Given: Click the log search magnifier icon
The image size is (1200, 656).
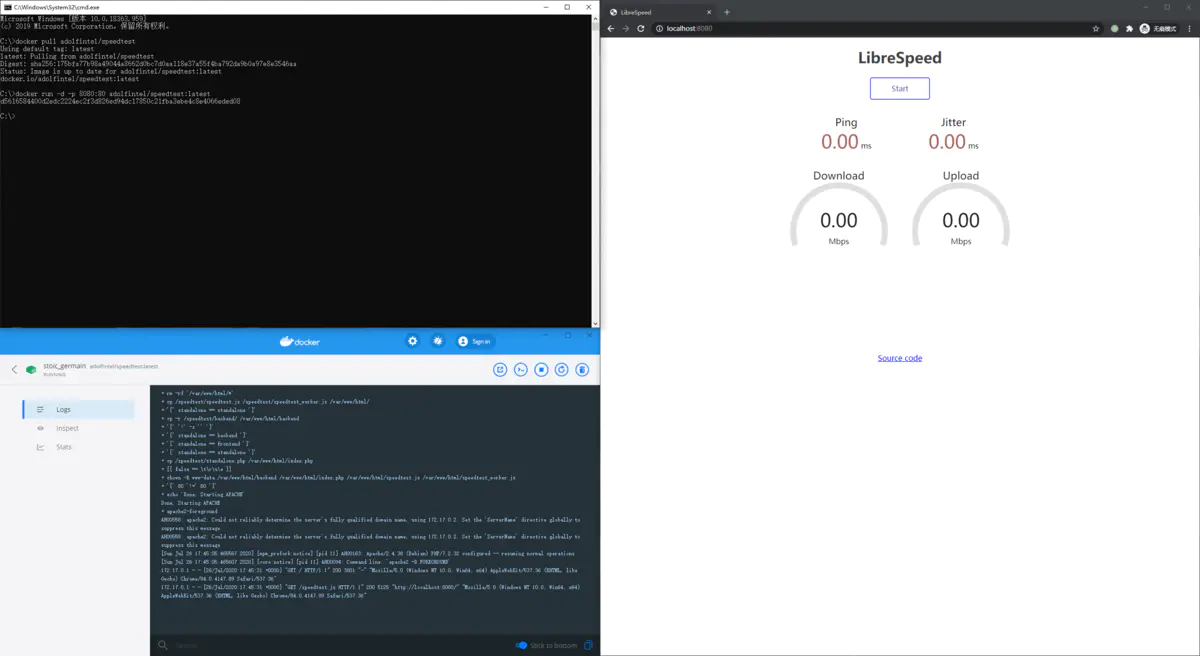Looking at the screenshot, I should (x=162, y=645).
